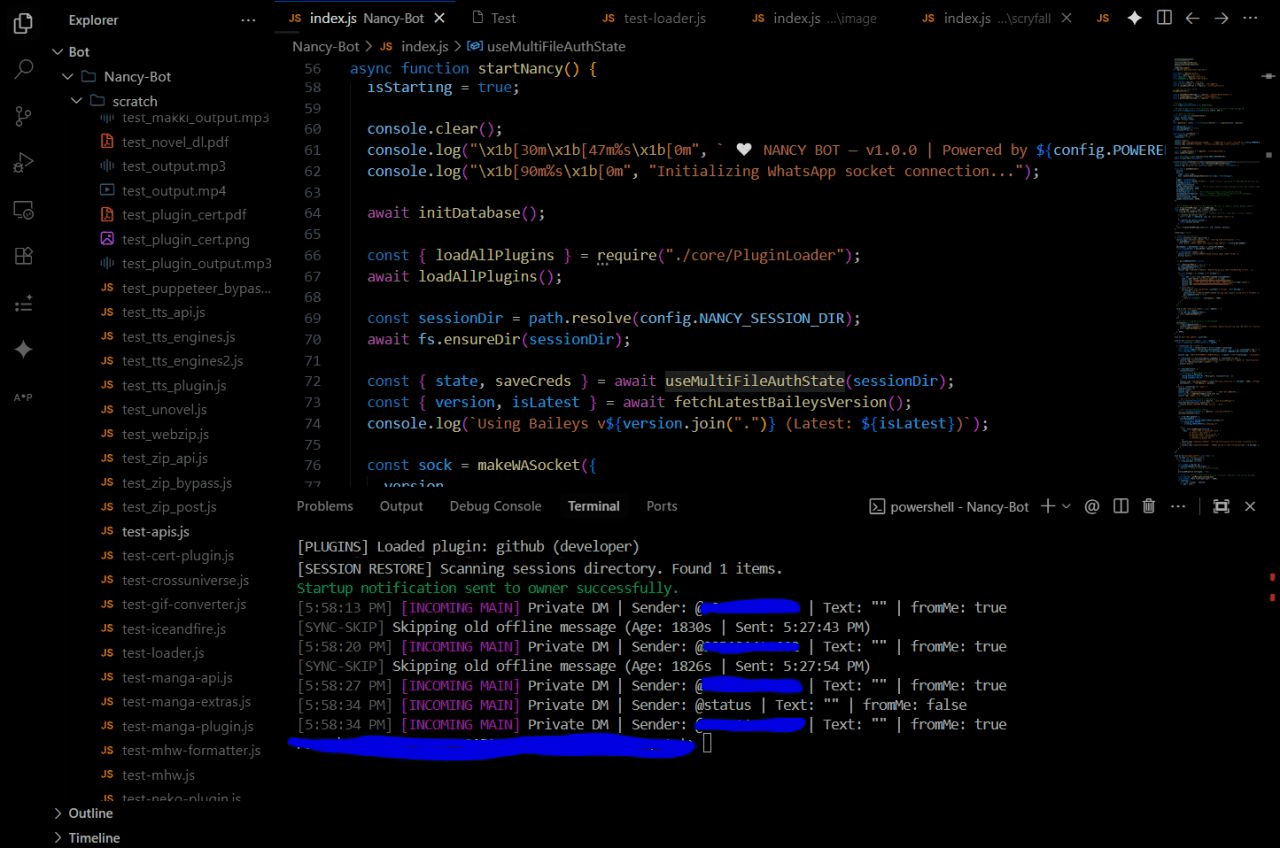1280x848 pixels.
Task: Open the Source Control view
Action: click(x=23, y=117)
